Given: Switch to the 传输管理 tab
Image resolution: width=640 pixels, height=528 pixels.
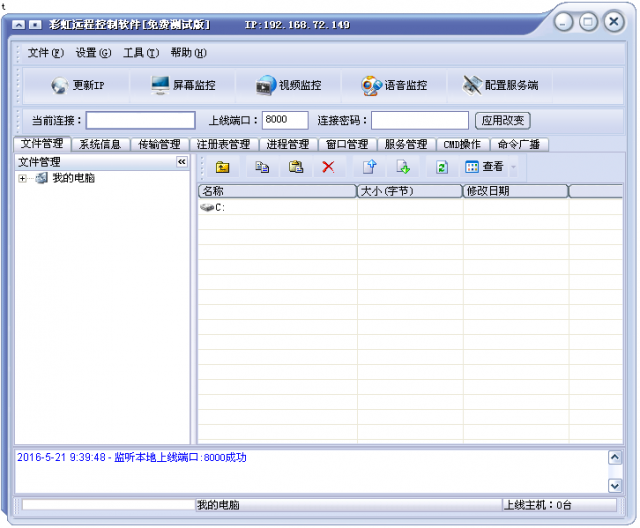Looking at the screenshot, I should (x=160, y=144).
